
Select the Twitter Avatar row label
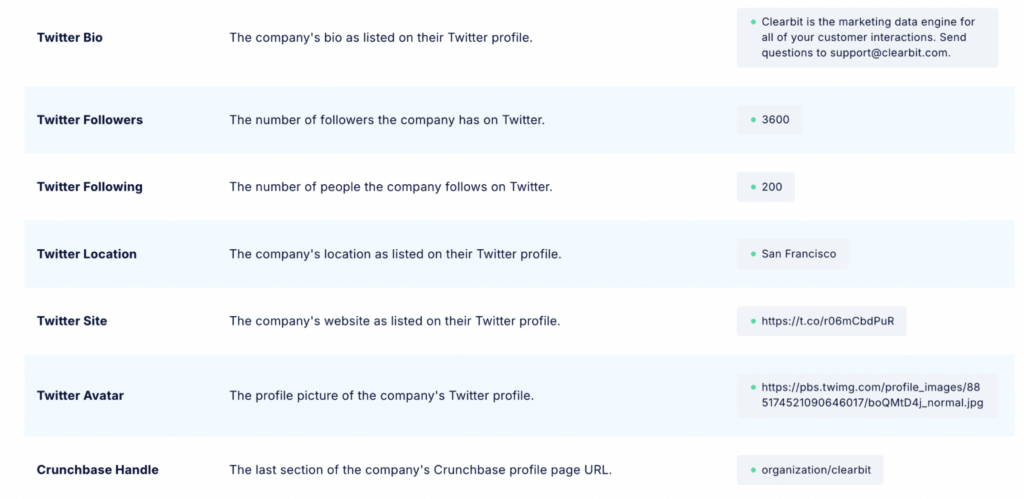[79, 395]
